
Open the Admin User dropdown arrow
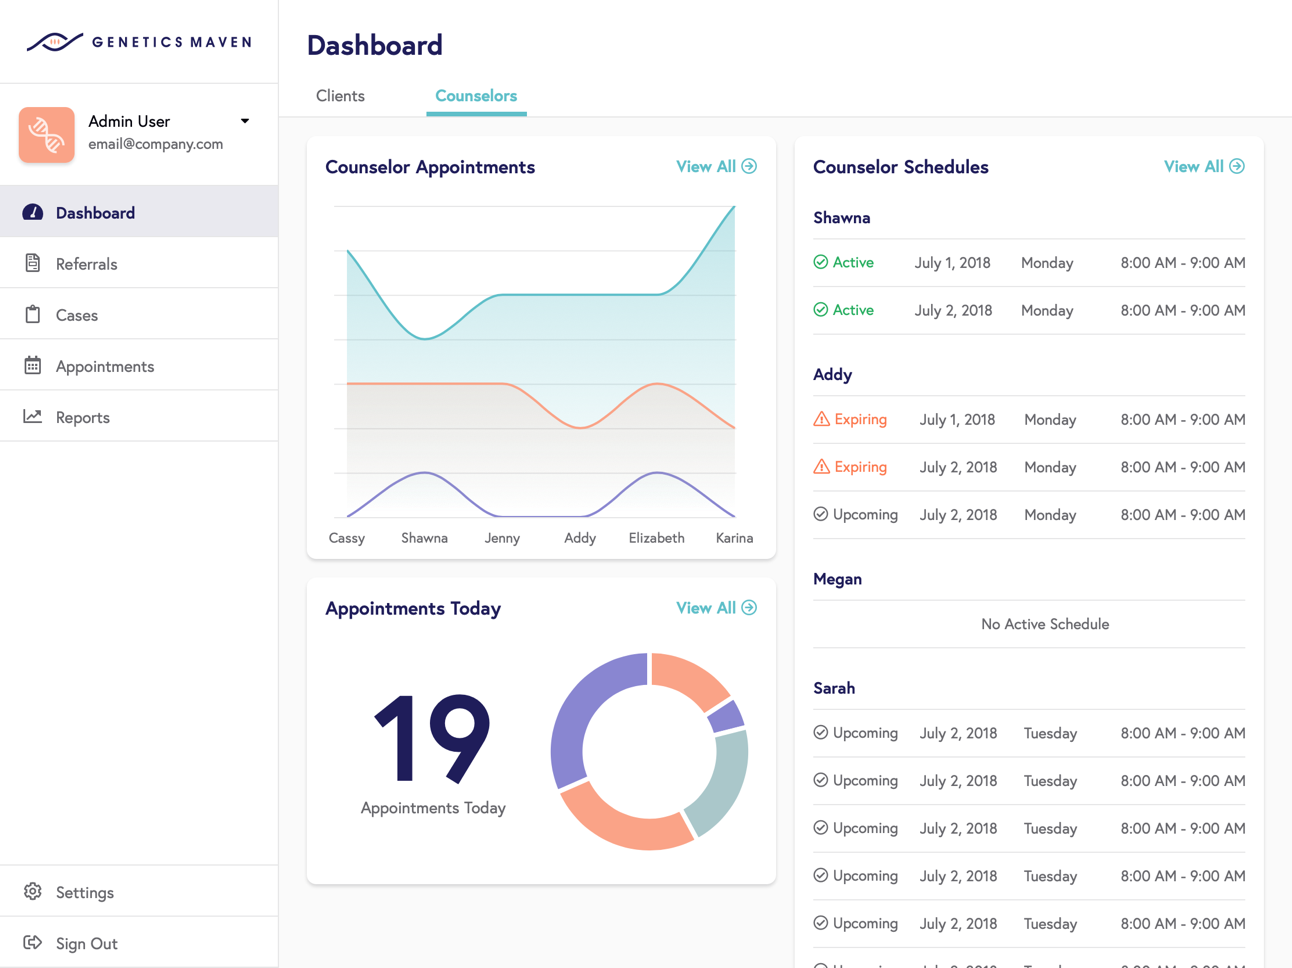[x=245, y=121]
